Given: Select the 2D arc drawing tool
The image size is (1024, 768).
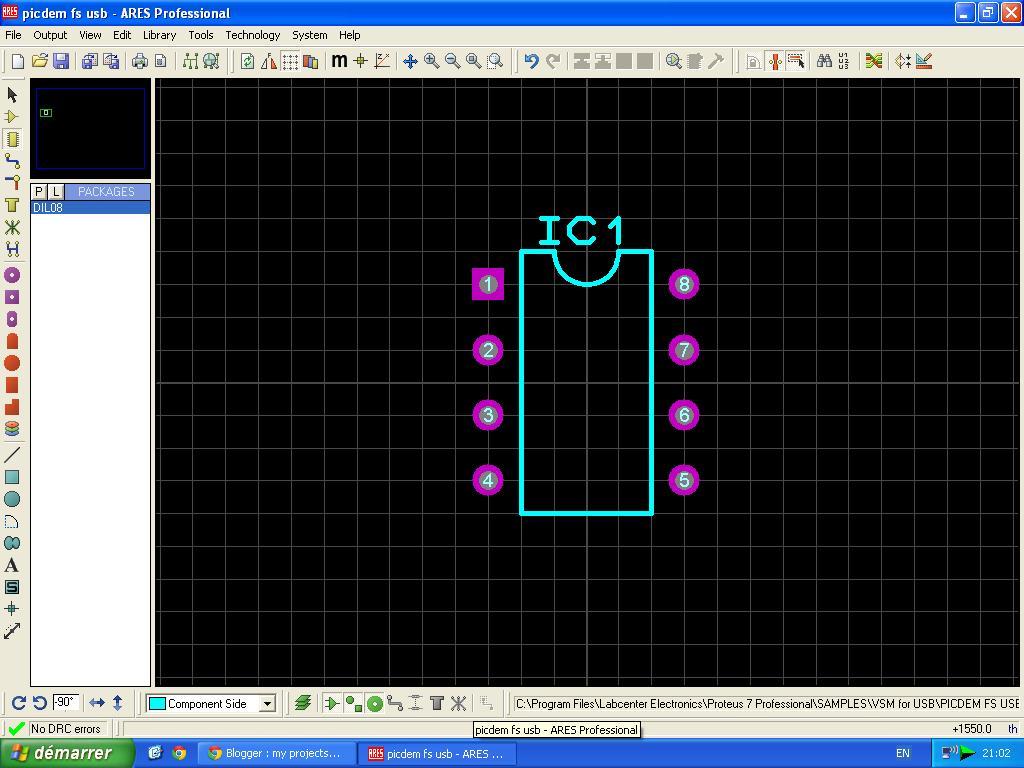Looking at the screenshot, I should point(12,521).
